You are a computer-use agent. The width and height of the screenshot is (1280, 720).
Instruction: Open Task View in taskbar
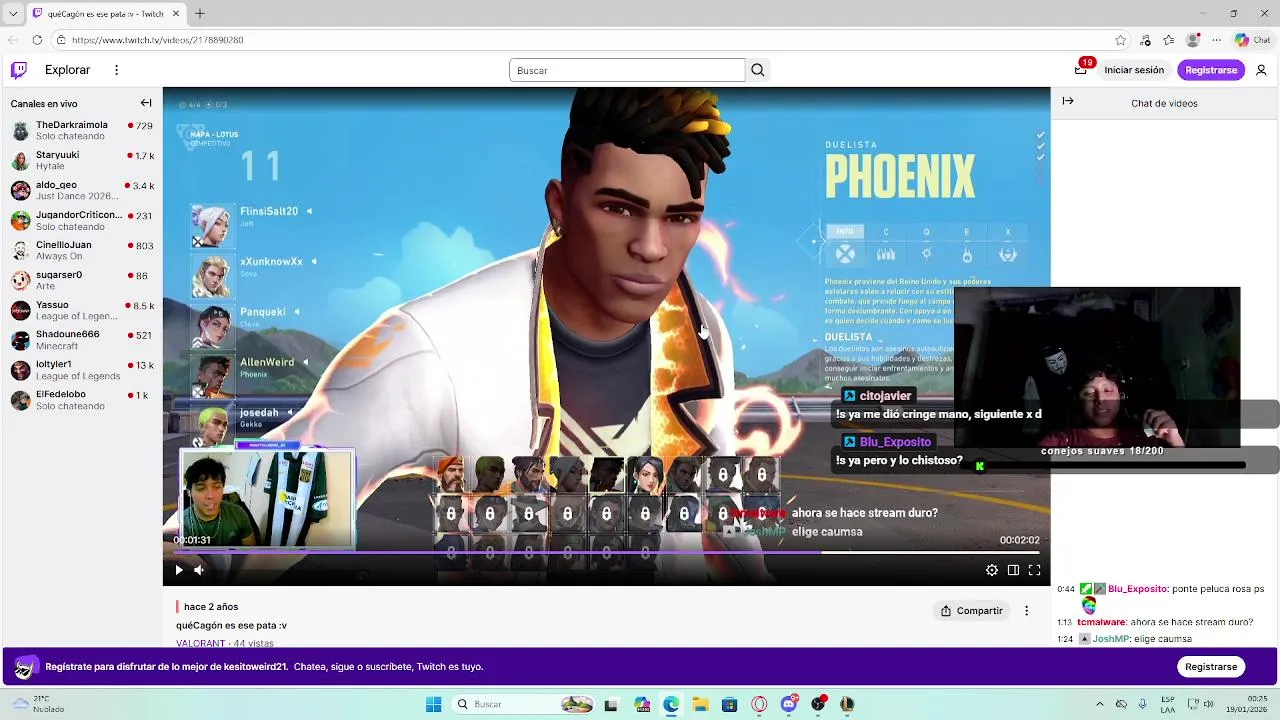611,704
